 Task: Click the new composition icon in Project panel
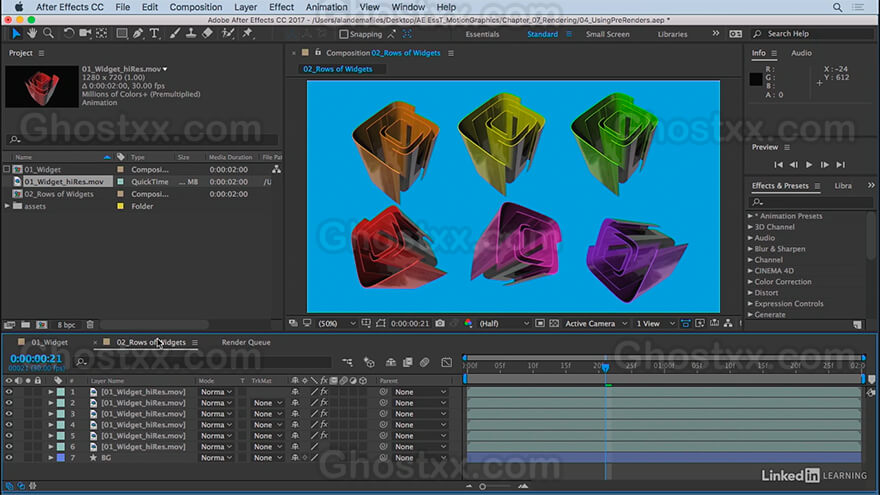pos(42,324)
